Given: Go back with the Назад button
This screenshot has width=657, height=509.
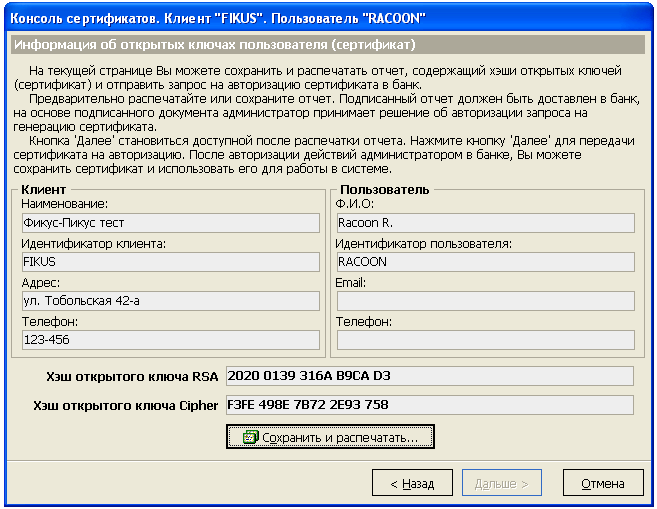Looking at the screenshot, I should click(x=412, y=483).
